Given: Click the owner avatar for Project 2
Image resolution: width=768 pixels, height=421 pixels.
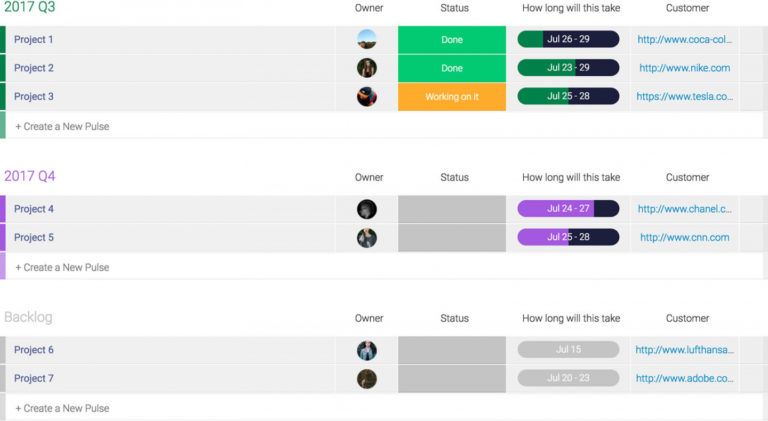Looking at the screenshot, I should pos(367,68).
